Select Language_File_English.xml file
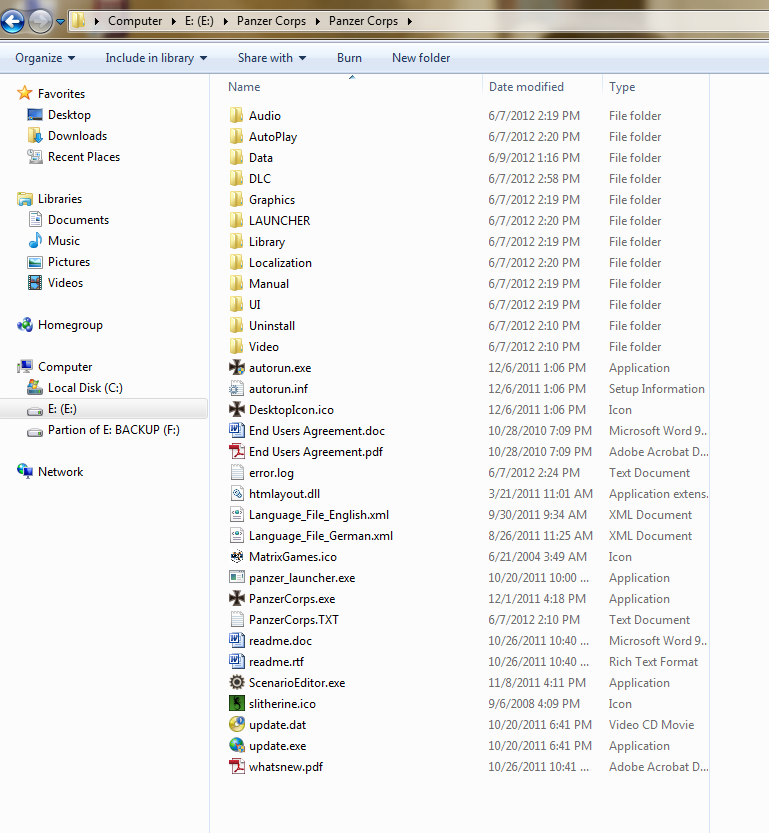The width and height of the screenshot is (769, 833). [319, 515]
